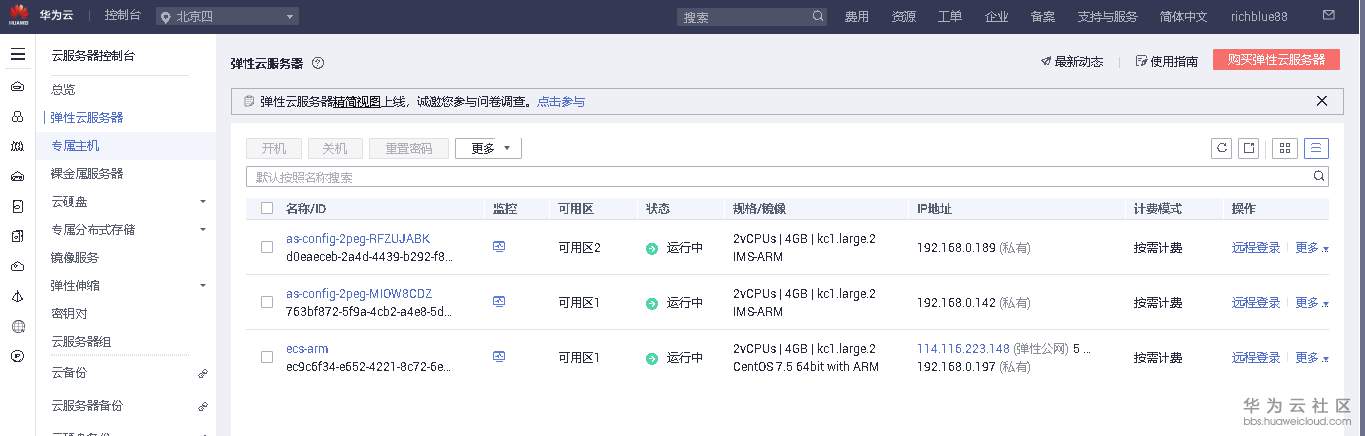Click the globe icon in left rail

18,327
